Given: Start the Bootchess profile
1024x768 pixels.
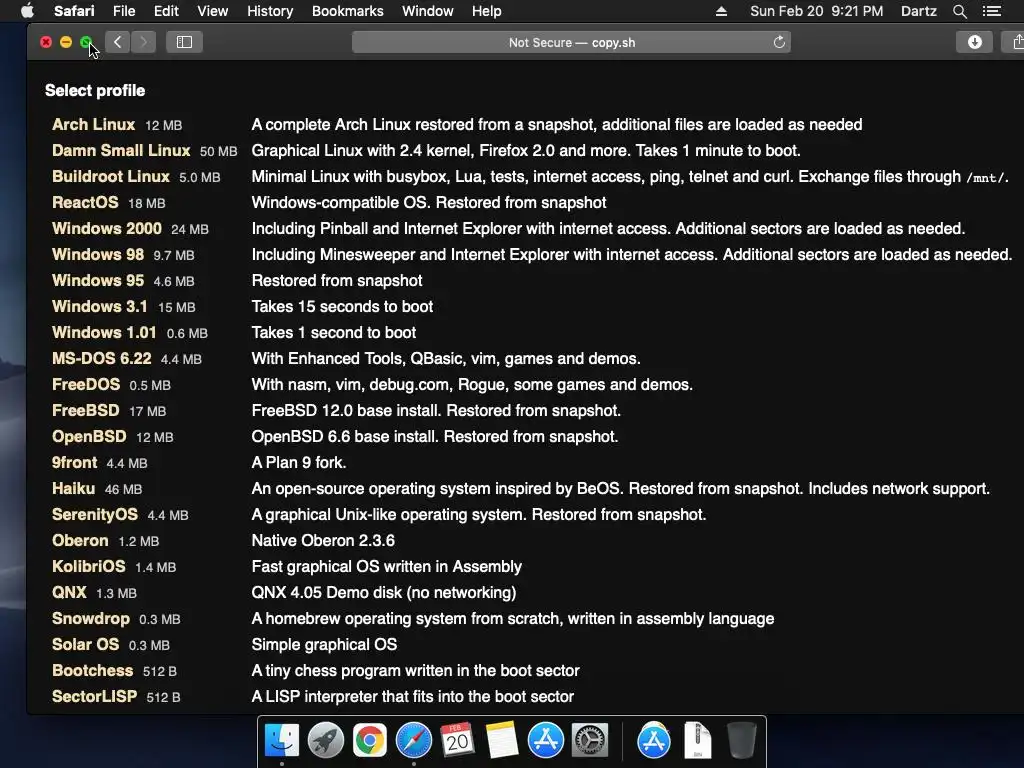Looking at the screenshot, I should tap(92, 671).
